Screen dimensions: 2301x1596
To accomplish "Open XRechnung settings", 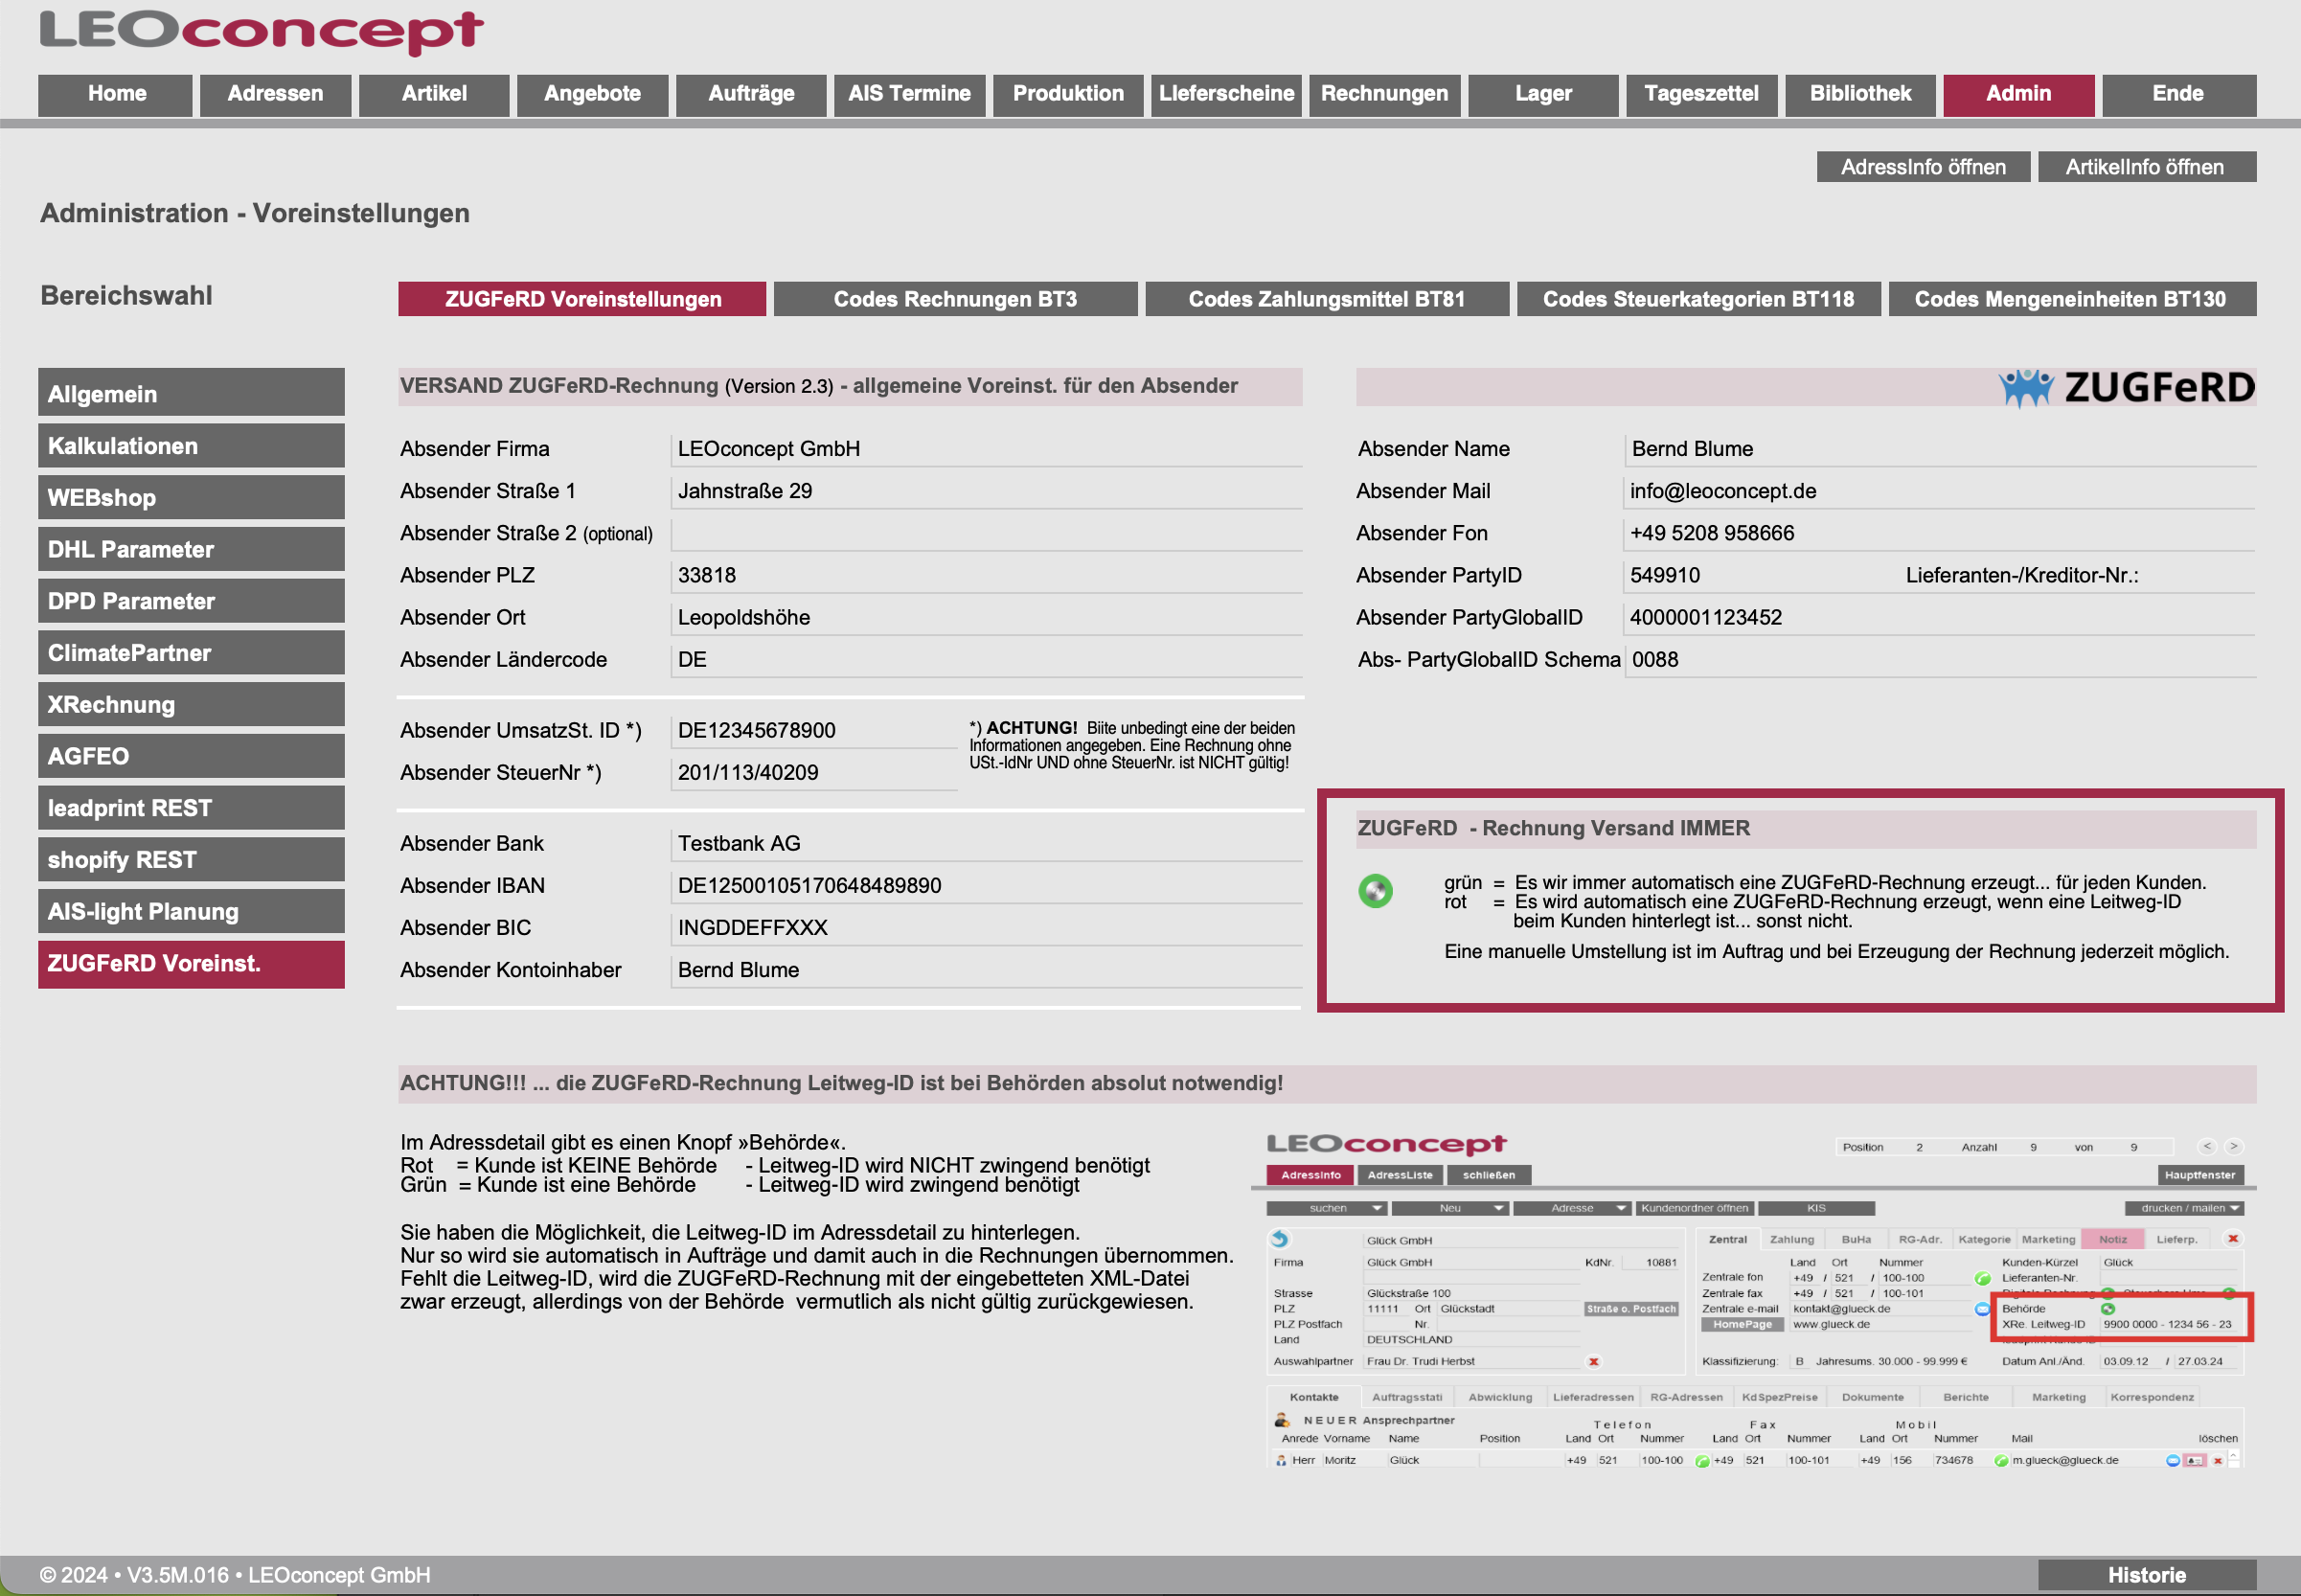I will click(191, 704).
